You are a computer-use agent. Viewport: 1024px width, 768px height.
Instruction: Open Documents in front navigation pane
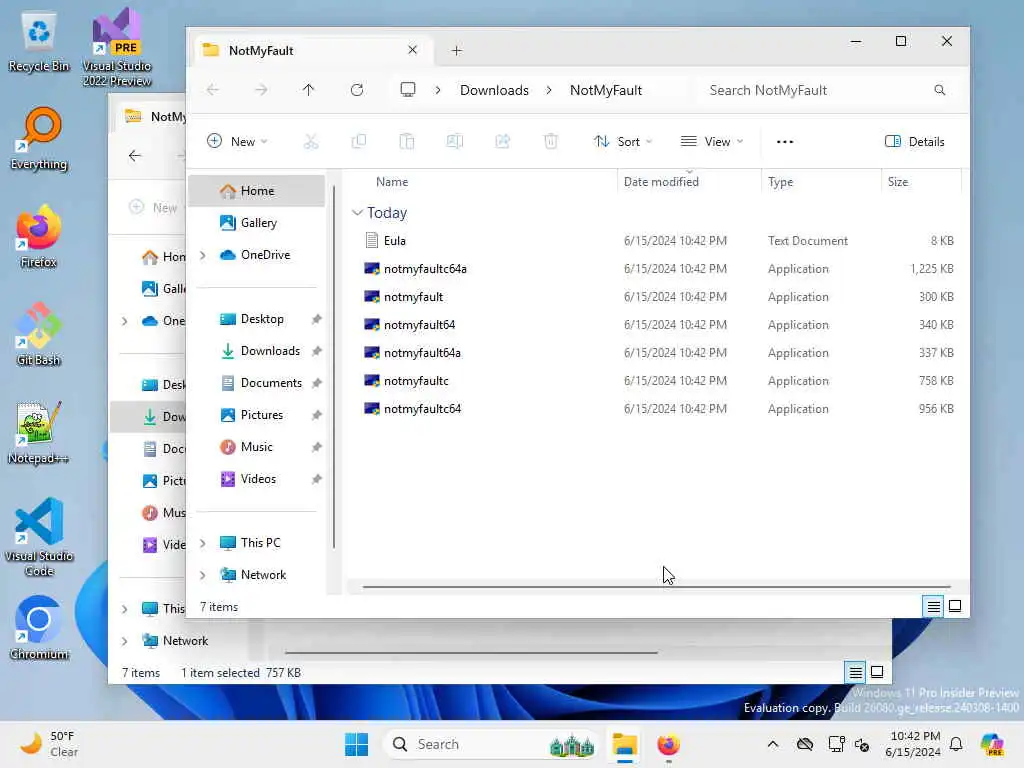click(257, 383)
